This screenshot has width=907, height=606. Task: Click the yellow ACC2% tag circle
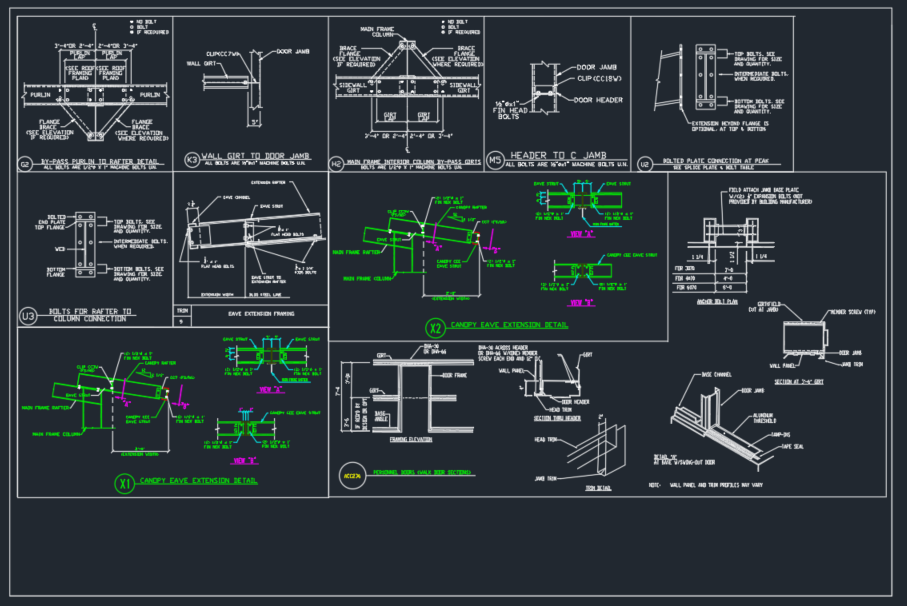(352, 476)
